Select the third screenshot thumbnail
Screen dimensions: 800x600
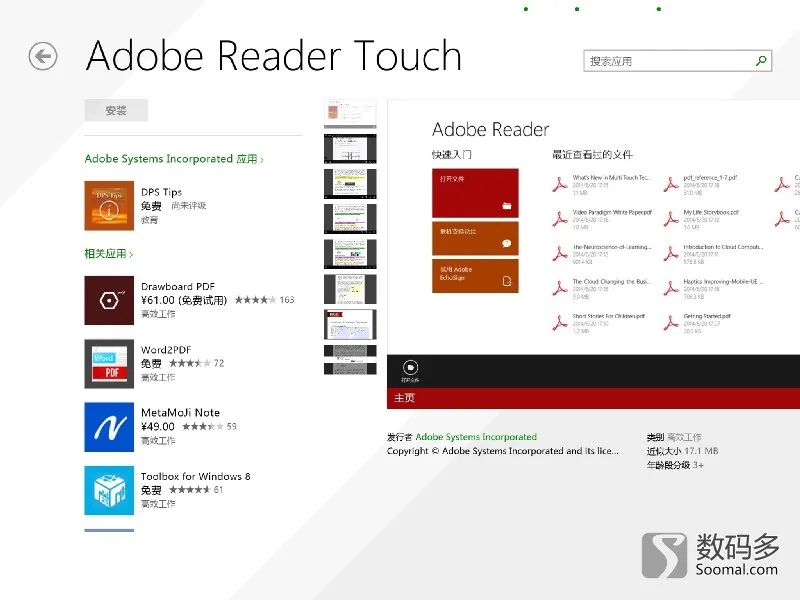[x=351, y=184]
